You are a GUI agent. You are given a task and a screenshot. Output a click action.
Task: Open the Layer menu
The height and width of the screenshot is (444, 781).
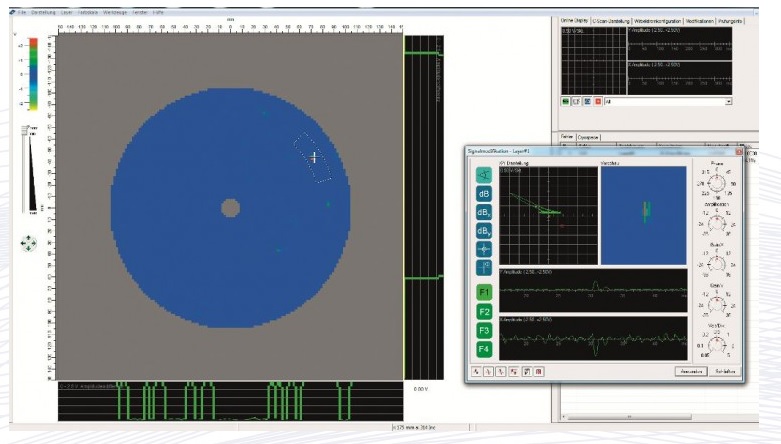[66, 12]
